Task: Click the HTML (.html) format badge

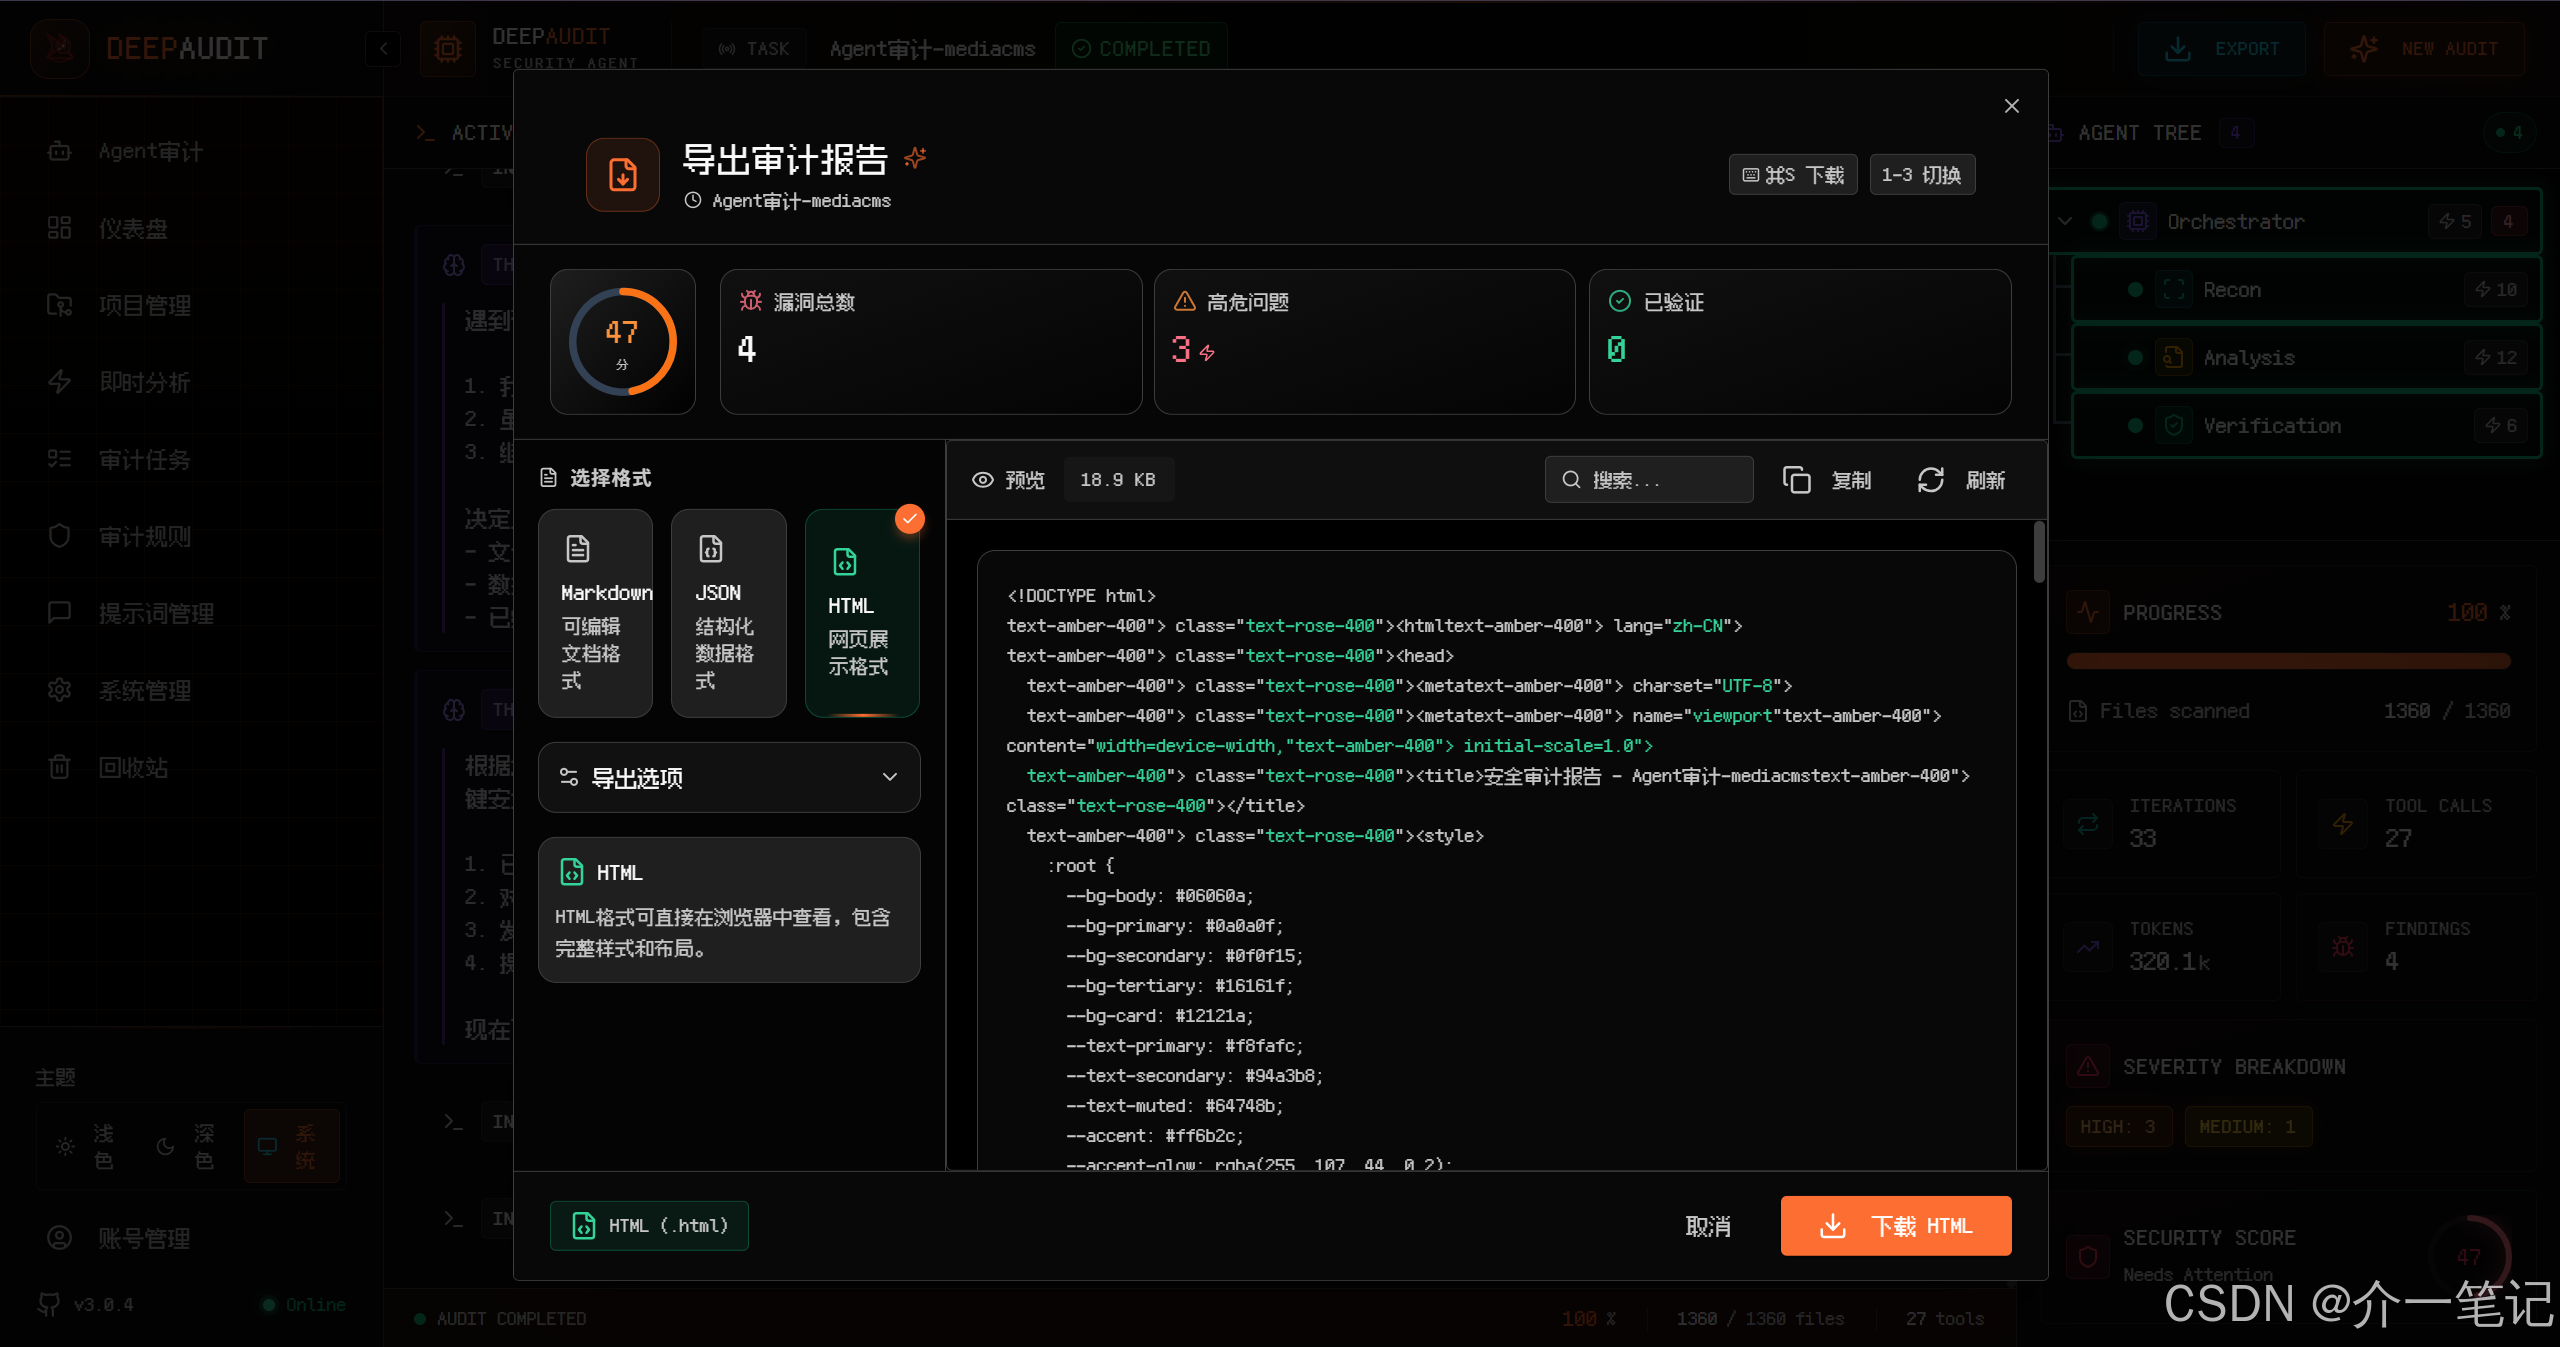Action: (649, 1226)
